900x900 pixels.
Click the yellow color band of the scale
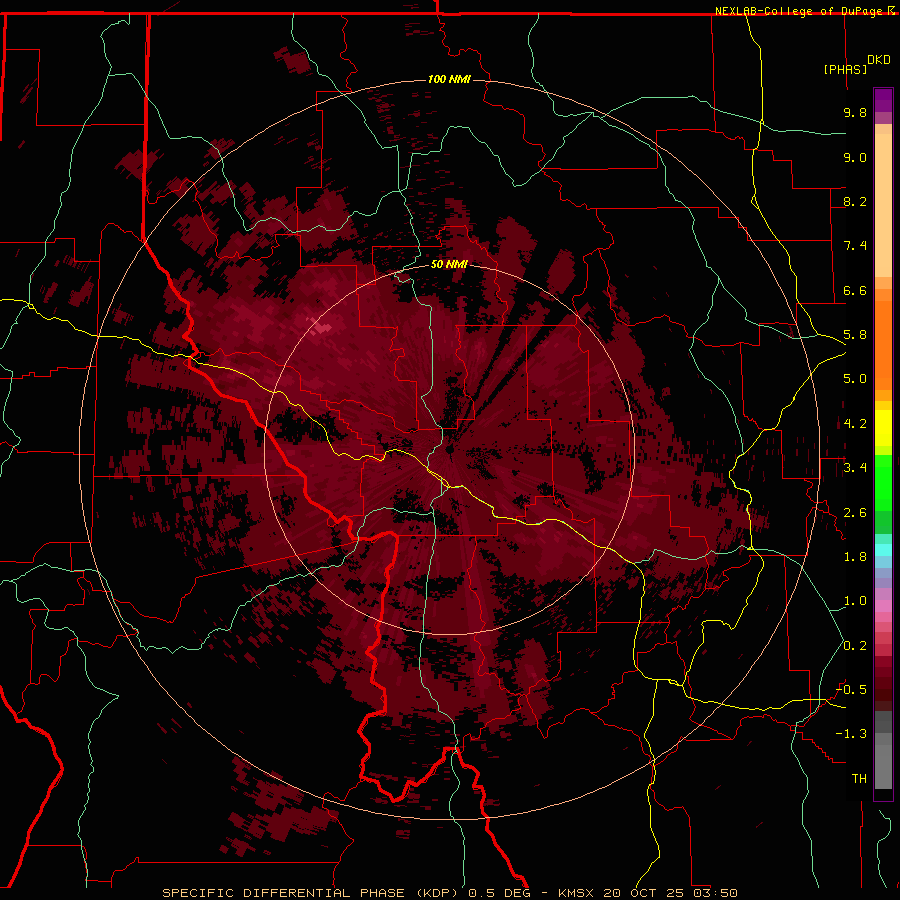tap(883, 428)
